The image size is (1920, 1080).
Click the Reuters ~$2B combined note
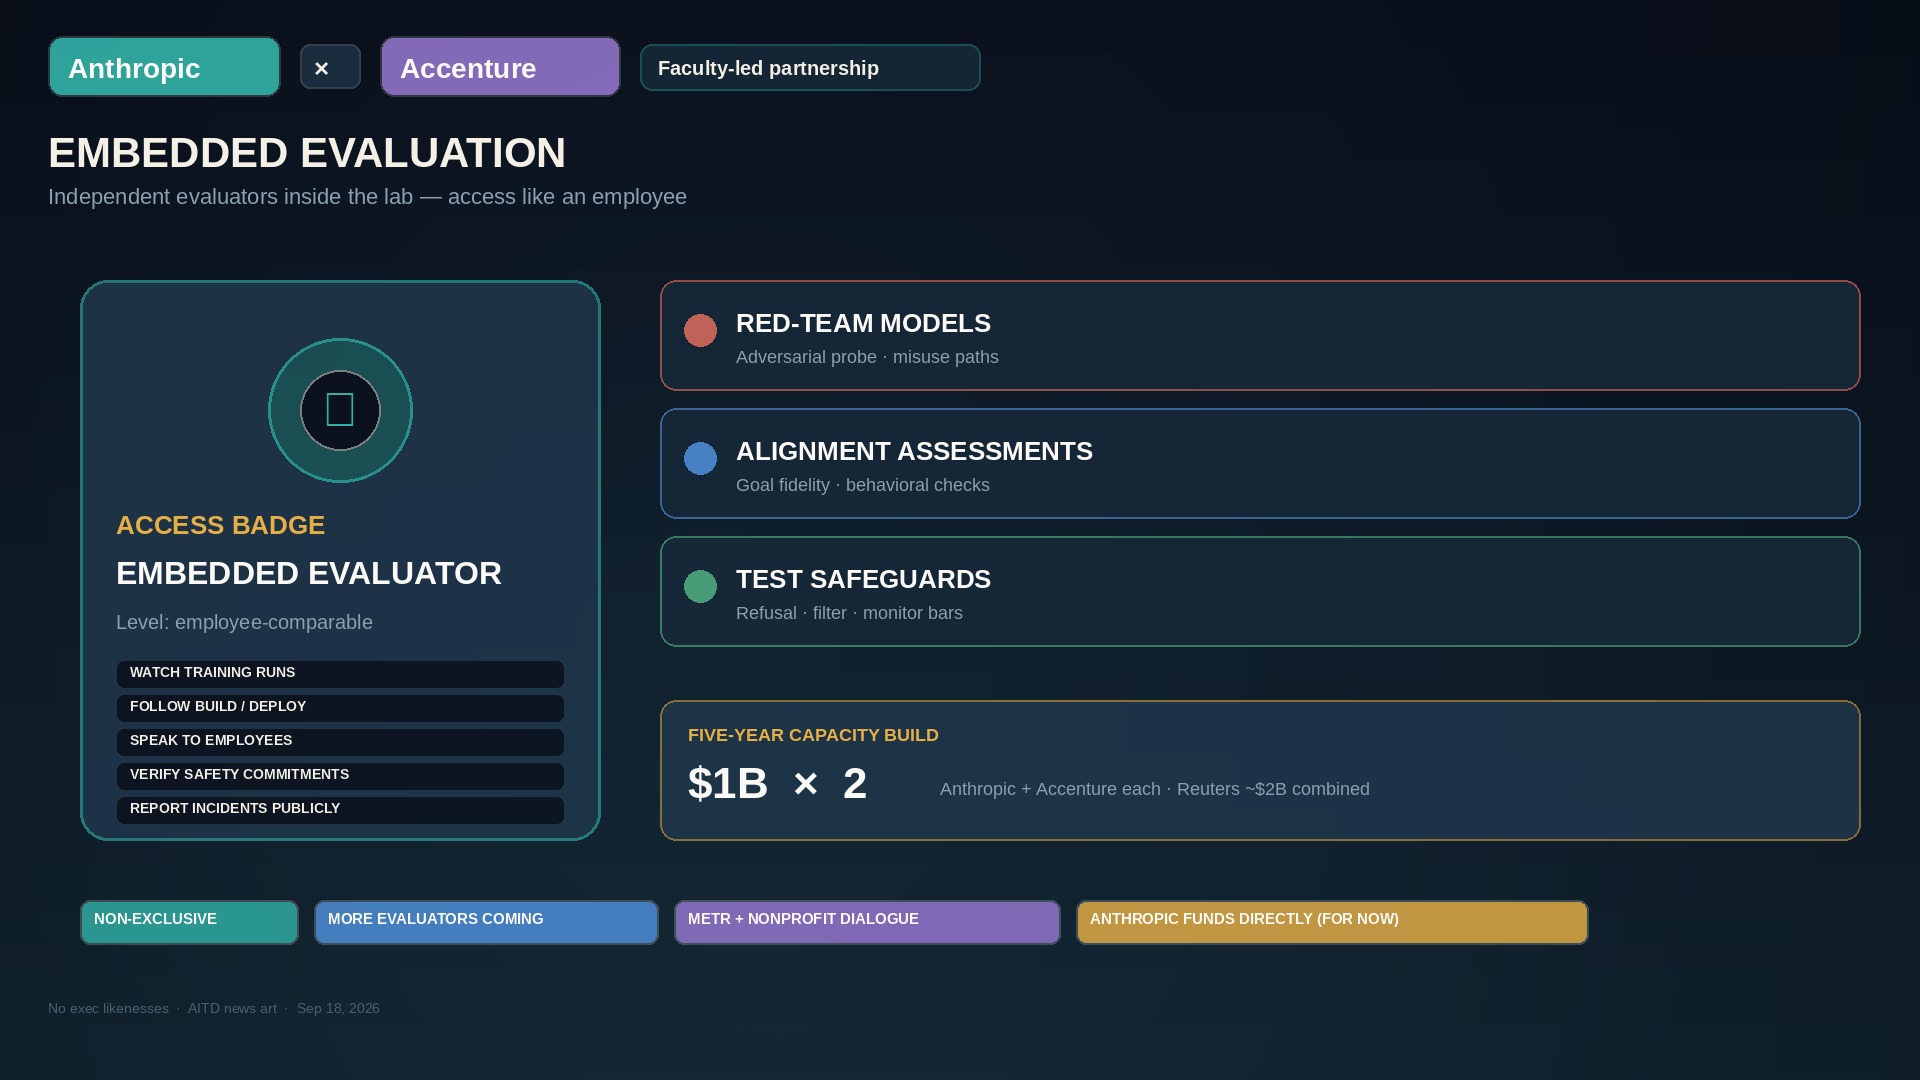click(1273, 789)
